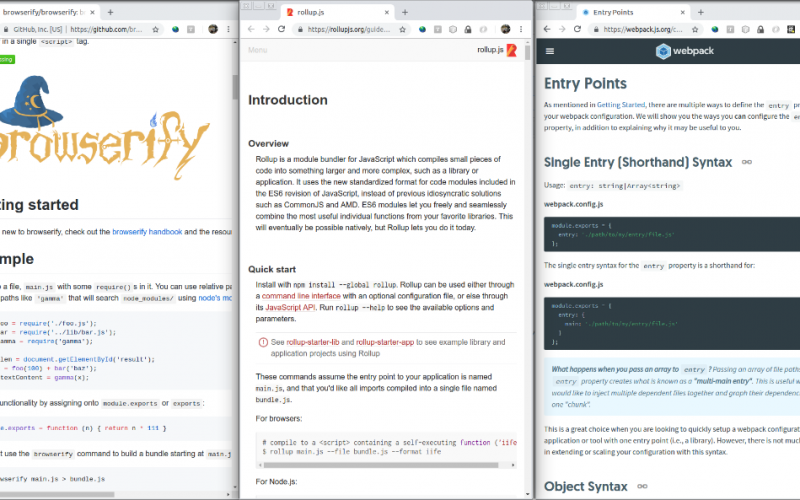The image size is (800, 500).
Task: Click the lock icon beside the rollupjs.org URL
Action: click(301, 30)
